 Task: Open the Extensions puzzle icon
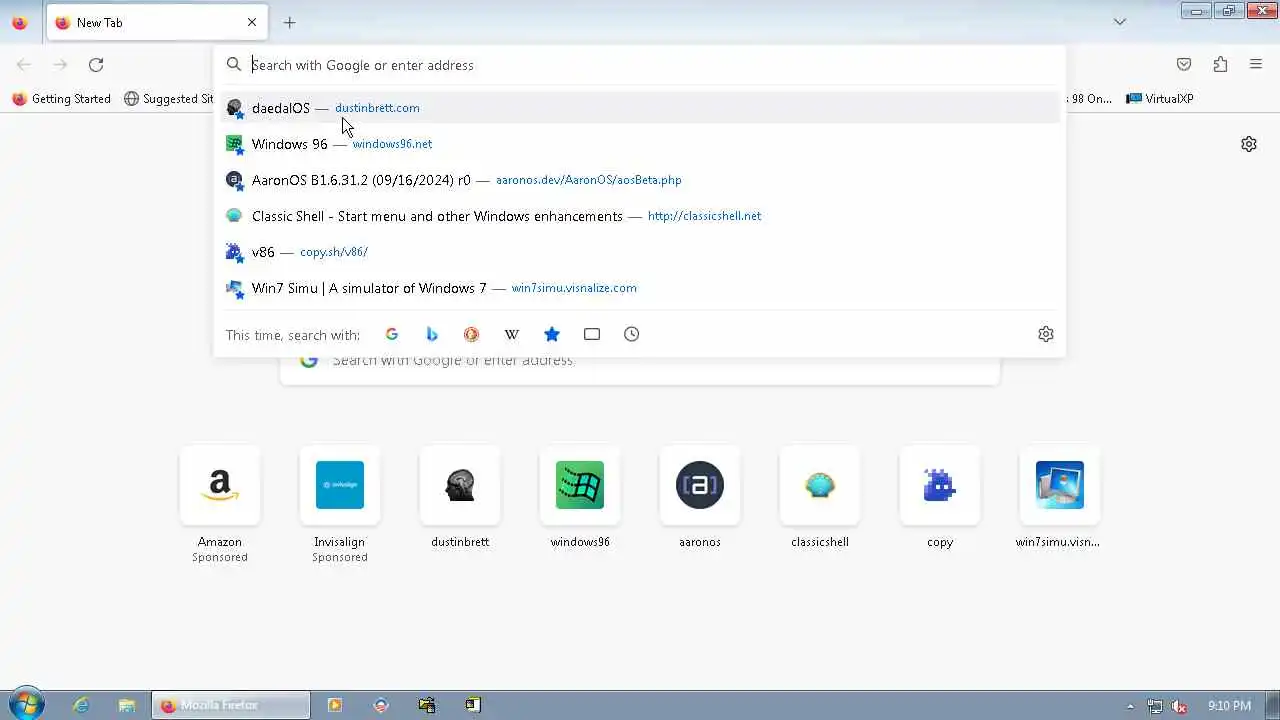point(1220,65)
